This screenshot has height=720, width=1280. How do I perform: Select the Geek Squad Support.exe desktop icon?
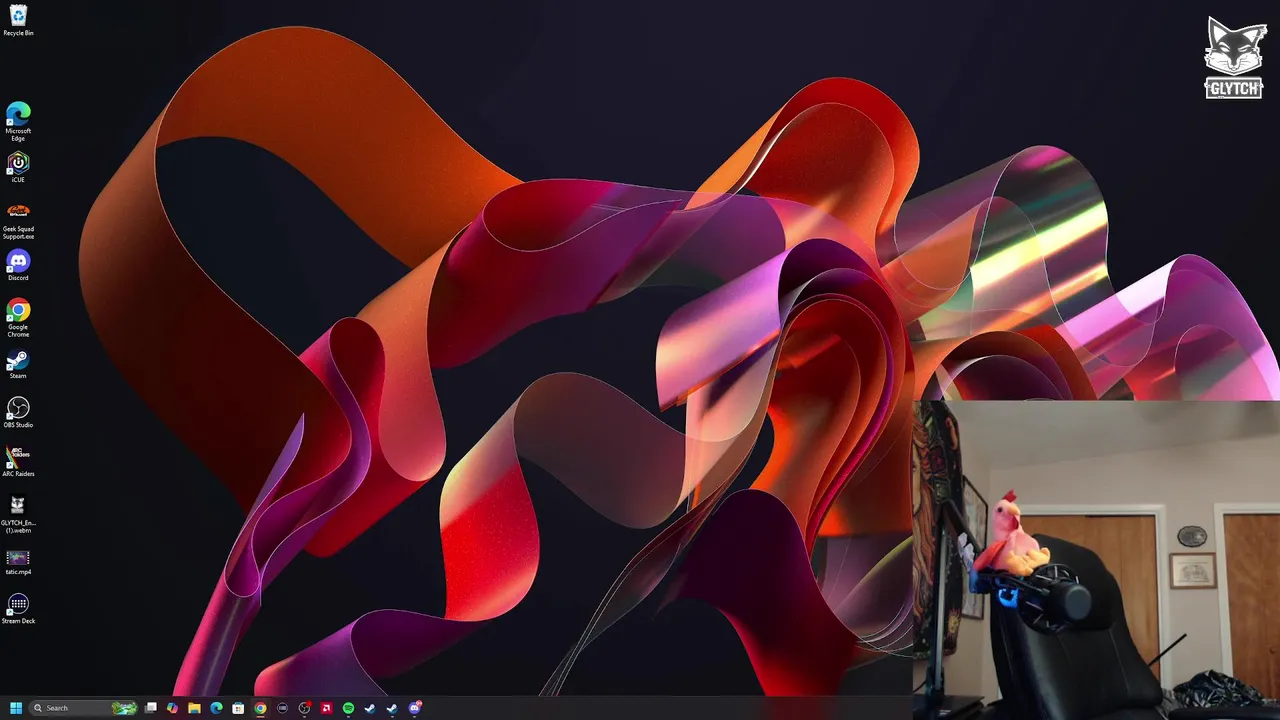coord(18,220)
